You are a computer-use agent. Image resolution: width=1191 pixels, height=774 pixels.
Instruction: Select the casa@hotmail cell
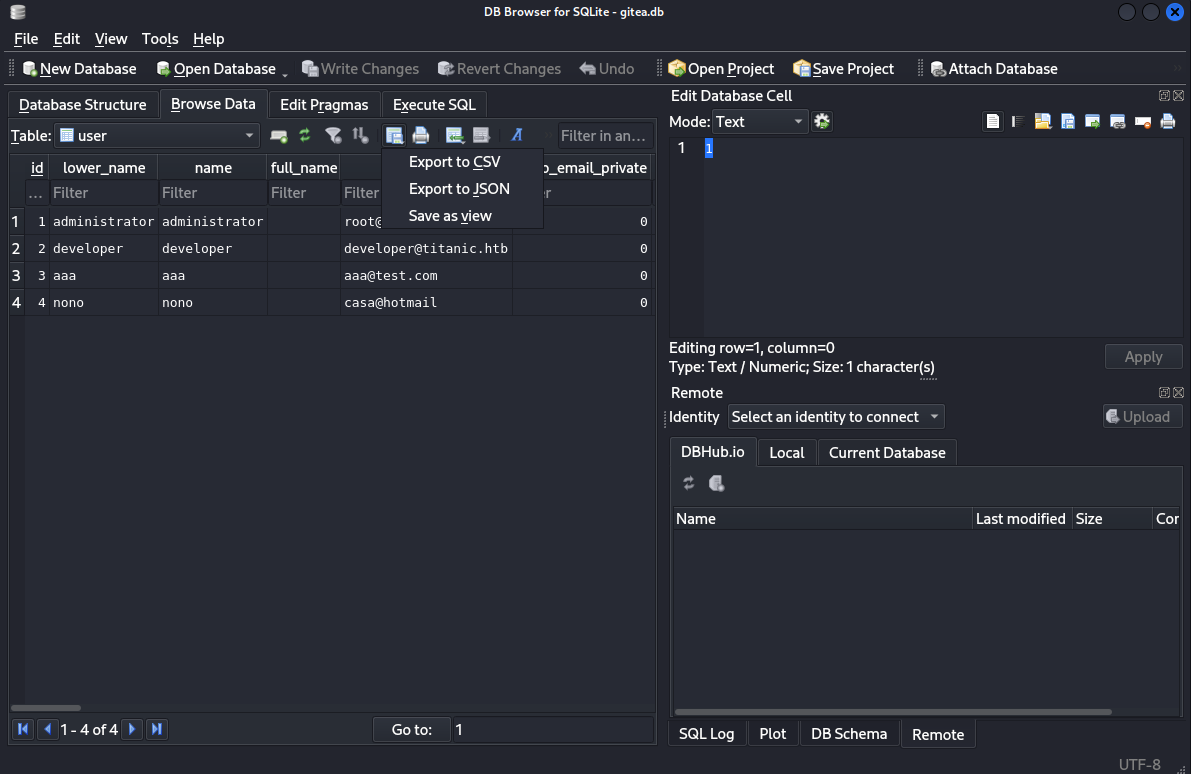click(426, 303)
